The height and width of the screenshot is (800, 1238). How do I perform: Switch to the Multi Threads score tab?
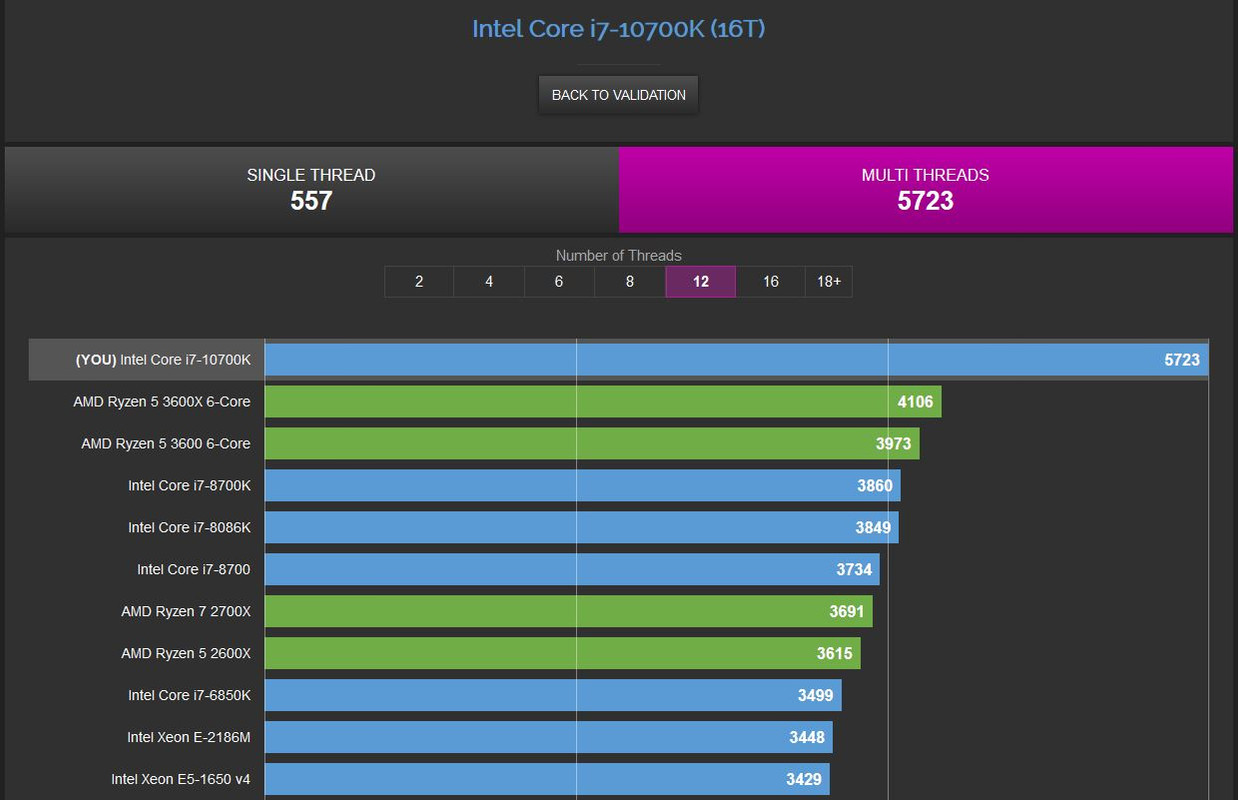coord(926,190)
